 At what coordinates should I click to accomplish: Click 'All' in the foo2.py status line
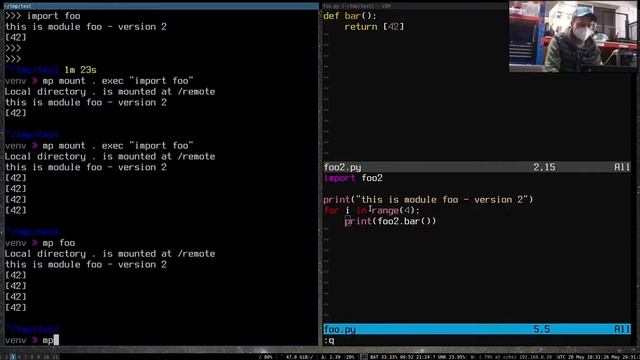622,167
